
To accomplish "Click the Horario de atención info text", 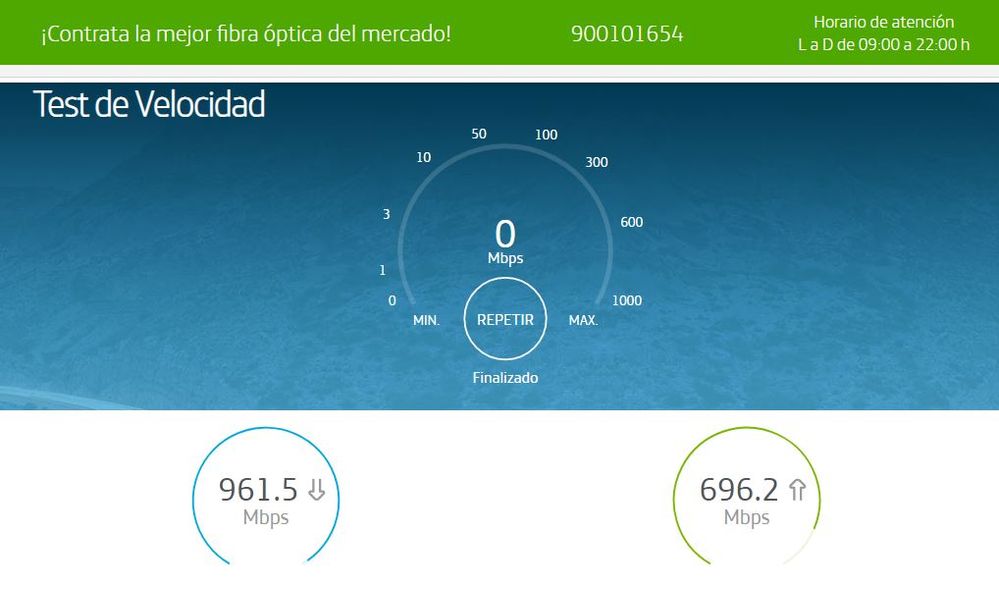I will [x=884, y=33].
